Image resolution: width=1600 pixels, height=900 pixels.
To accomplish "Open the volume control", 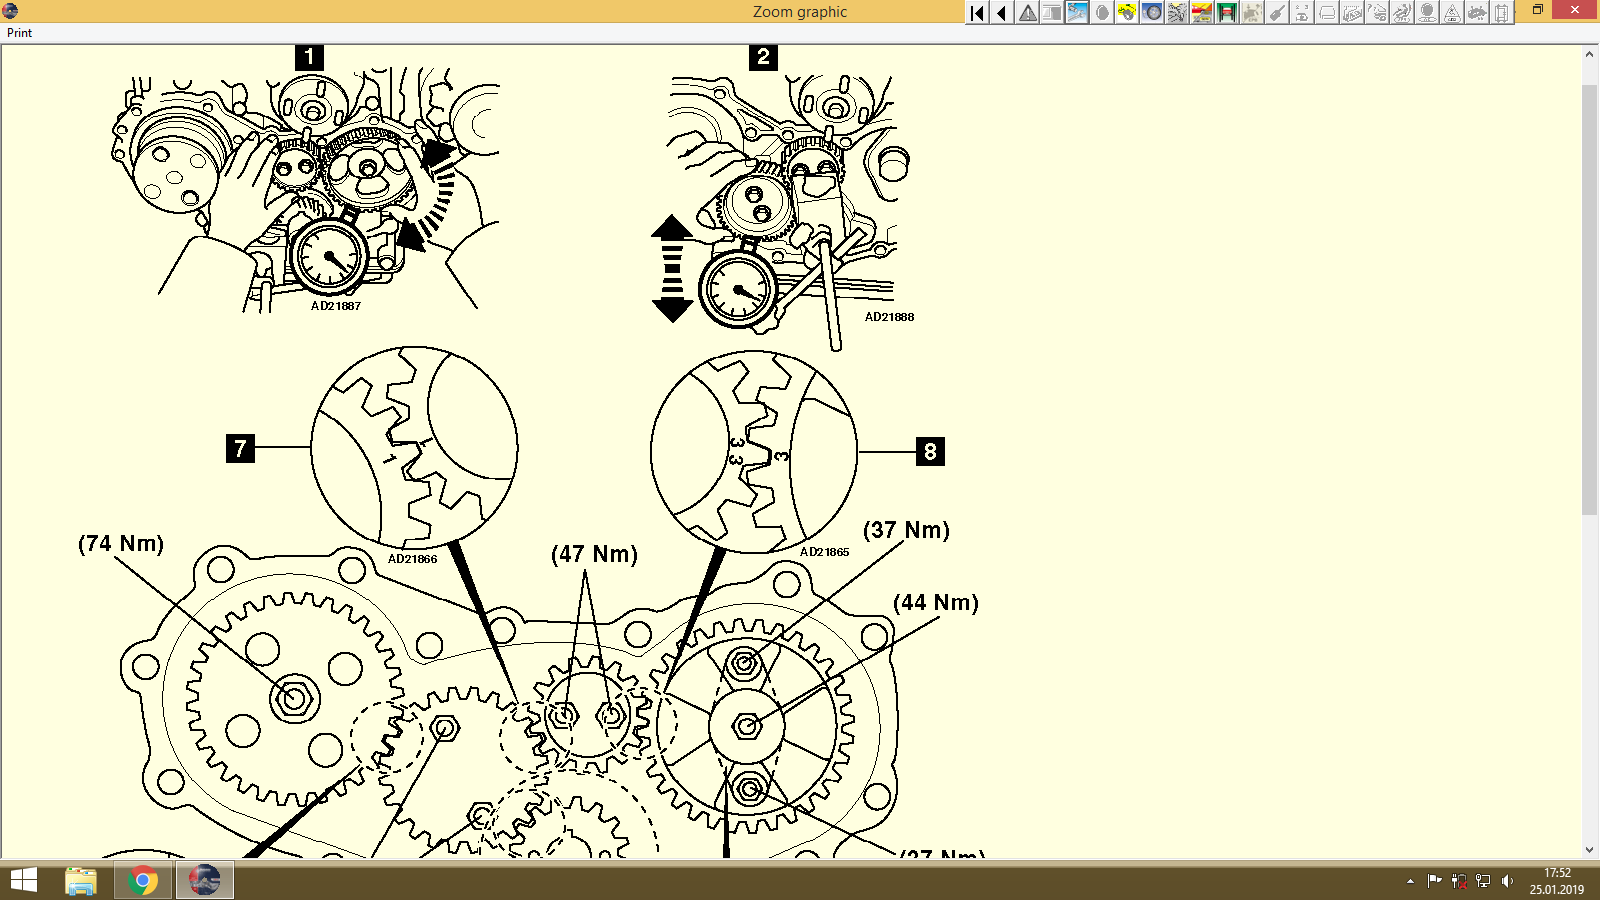I will [1507, 880].
